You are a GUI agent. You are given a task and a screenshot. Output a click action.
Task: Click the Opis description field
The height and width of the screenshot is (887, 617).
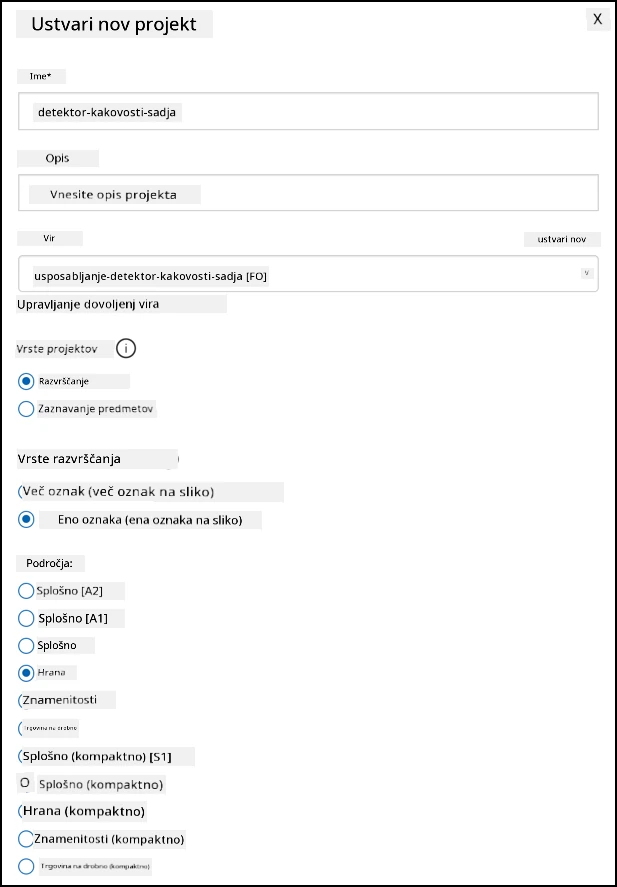click(308, 193)
